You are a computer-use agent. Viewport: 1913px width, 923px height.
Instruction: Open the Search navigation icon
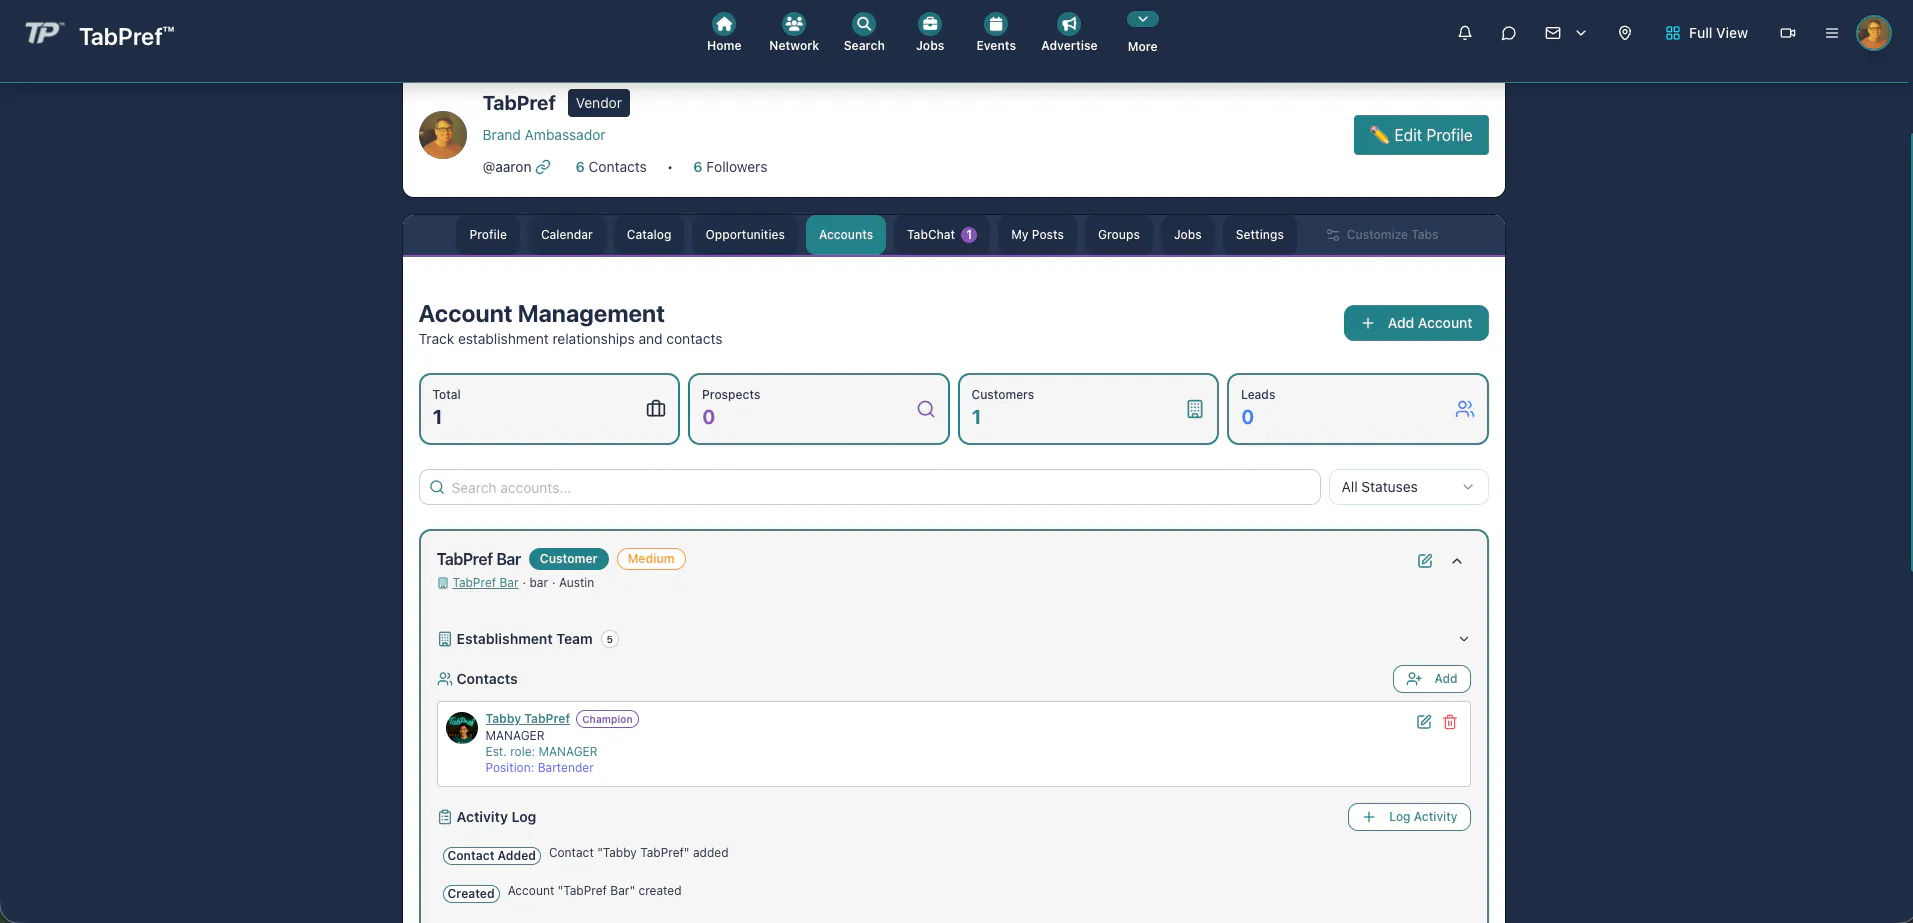(x=864, y=24)
